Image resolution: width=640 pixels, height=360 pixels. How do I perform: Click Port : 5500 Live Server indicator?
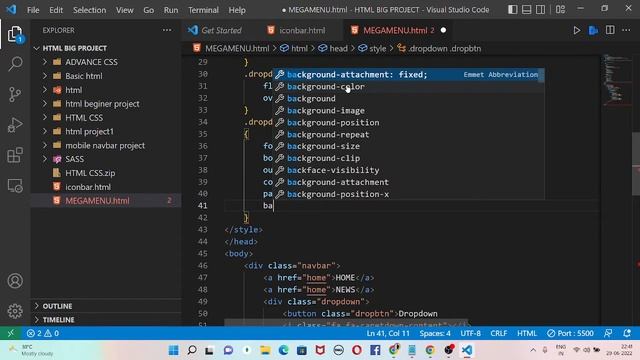point(570,333)
